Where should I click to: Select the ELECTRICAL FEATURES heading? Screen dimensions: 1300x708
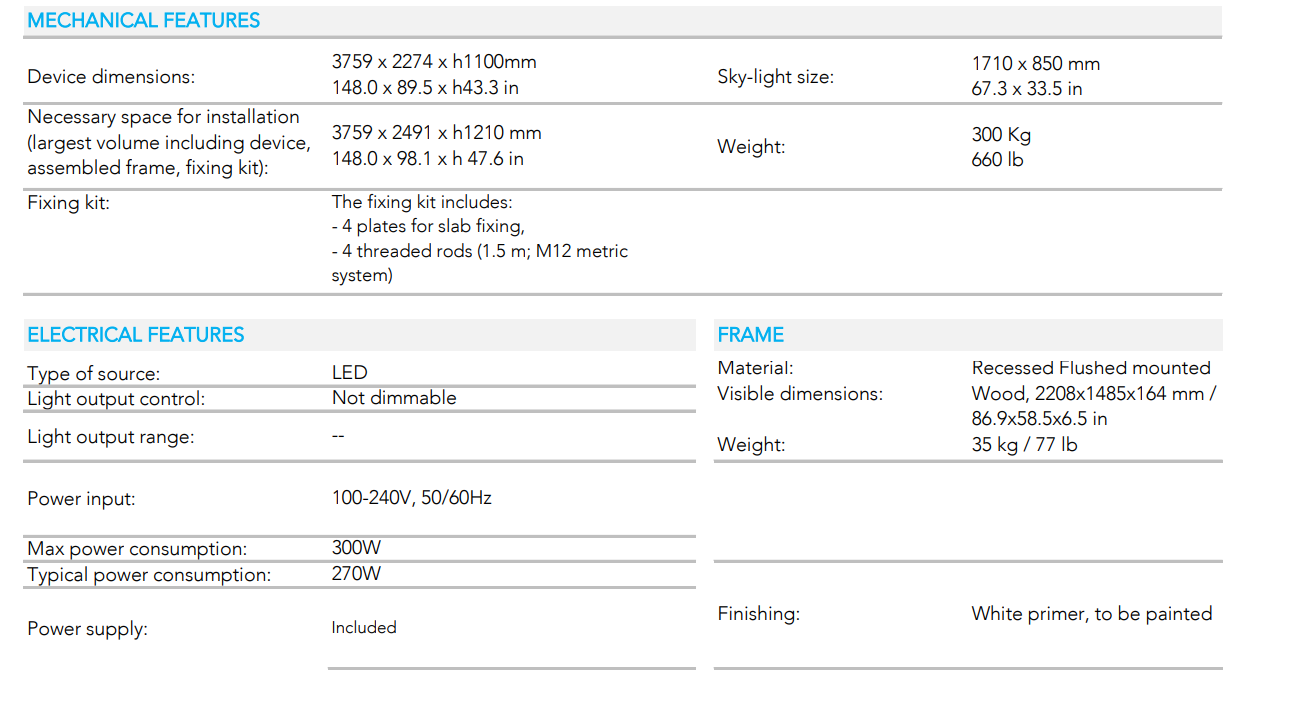pyautogui.click(x=136, y=335)
